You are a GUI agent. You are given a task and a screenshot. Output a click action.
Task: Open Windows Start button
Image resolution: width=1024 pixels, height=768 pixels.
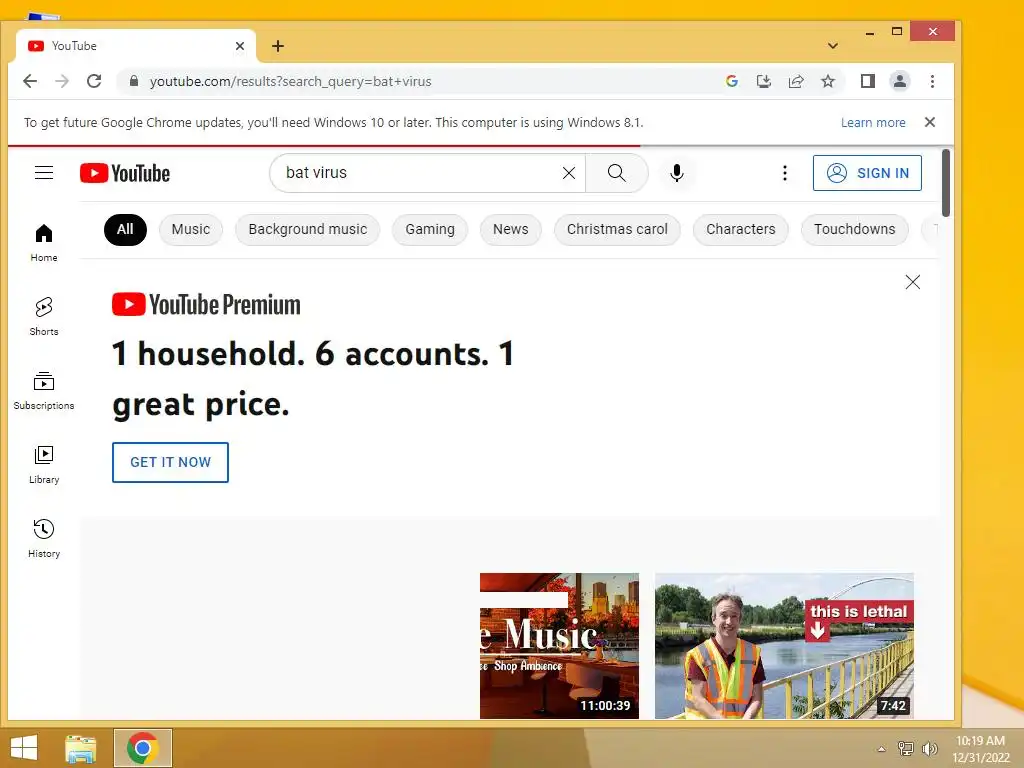24,748
